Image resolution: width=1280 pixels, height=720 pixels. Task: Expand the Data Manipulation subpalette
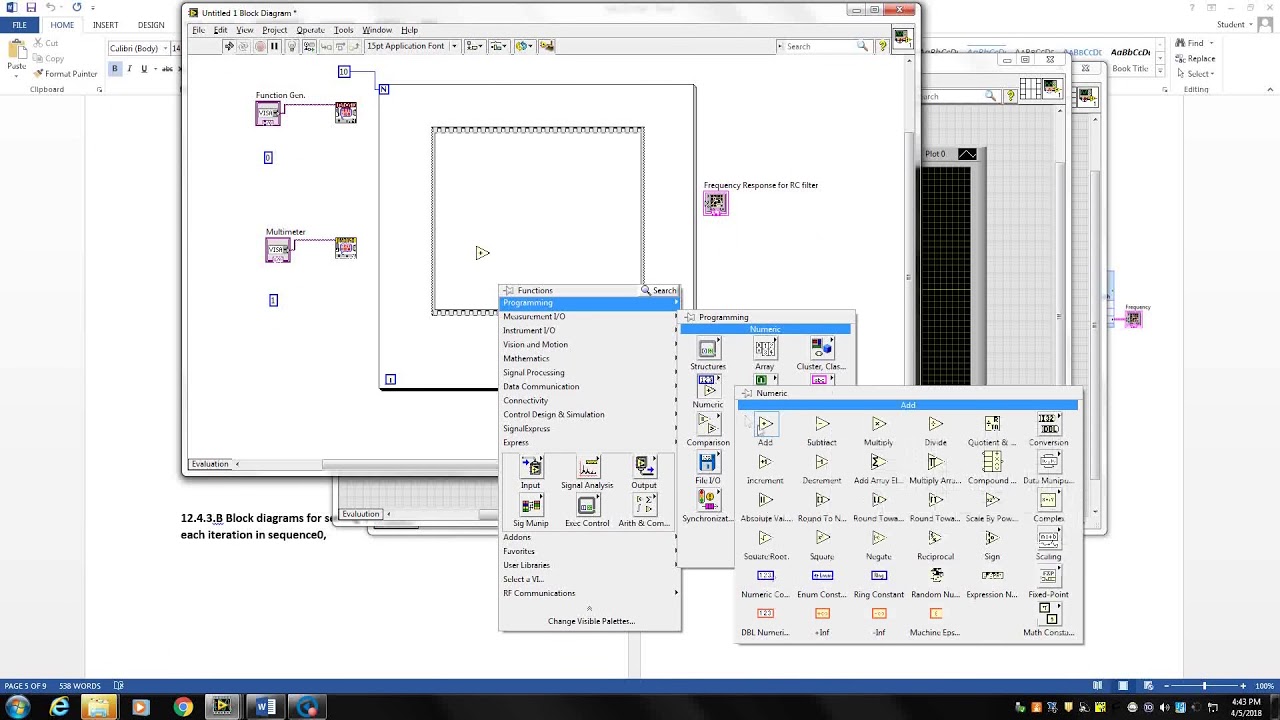[1048, 462]
